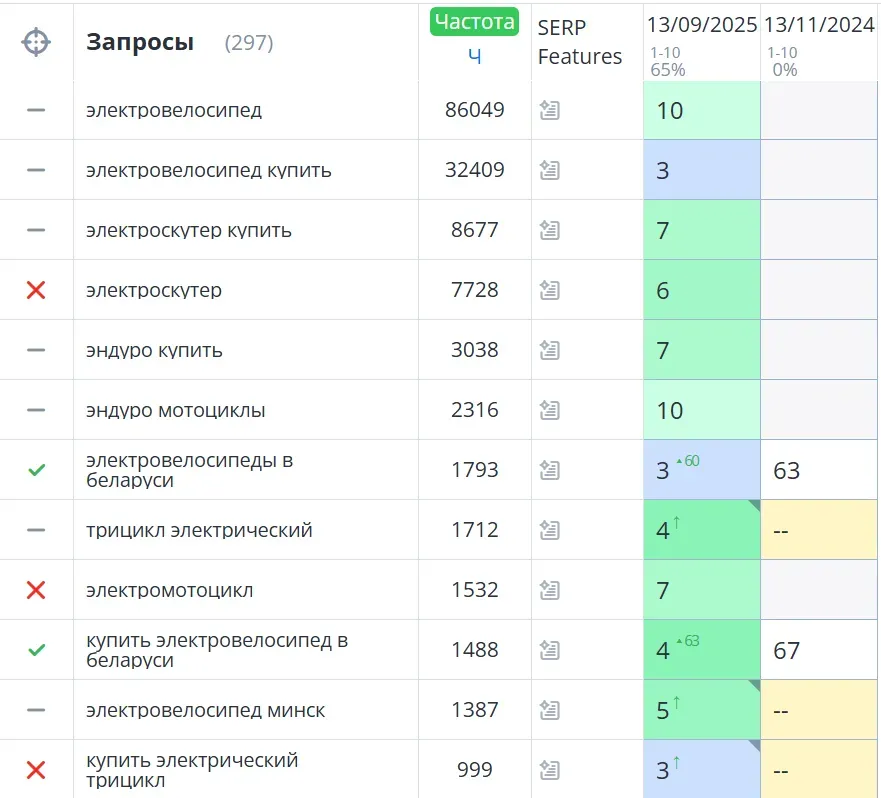The height and width of the screenshot is (798, 881).
Task: Click query text трицикл электрический
Action: tap(199, 531)
